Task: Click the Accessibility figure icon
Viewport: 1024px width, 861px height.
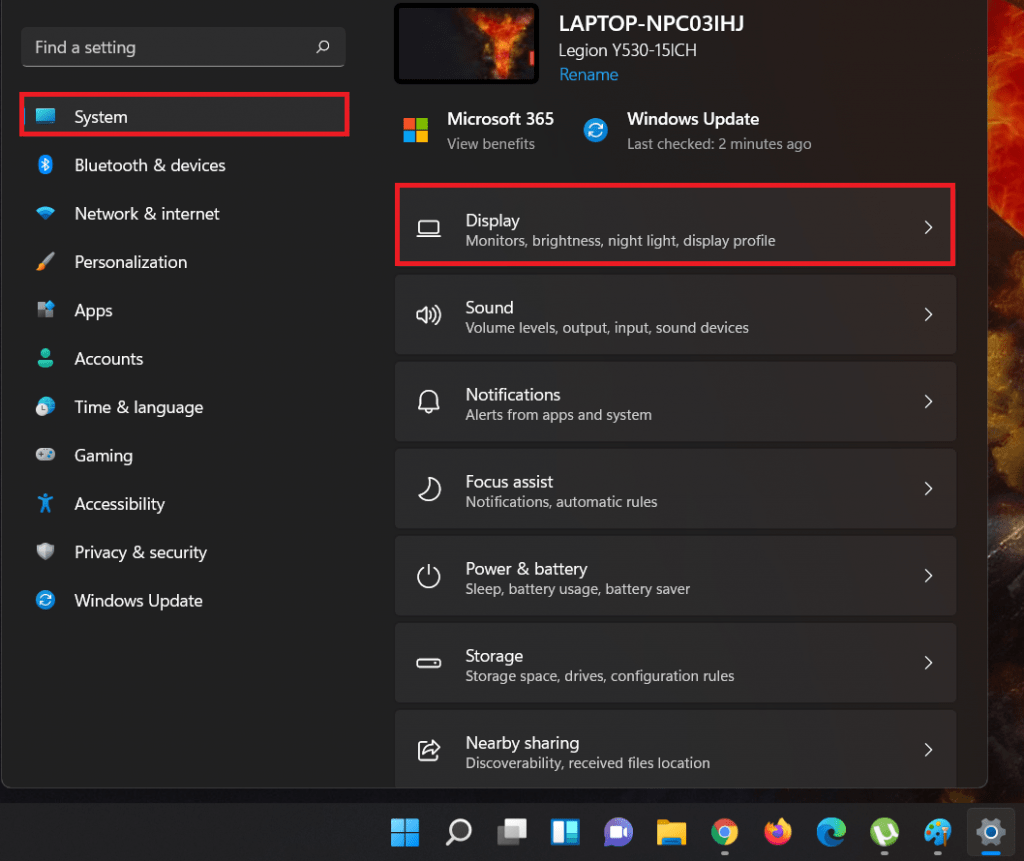Action: pyautogui.click(x=45, y=503)
